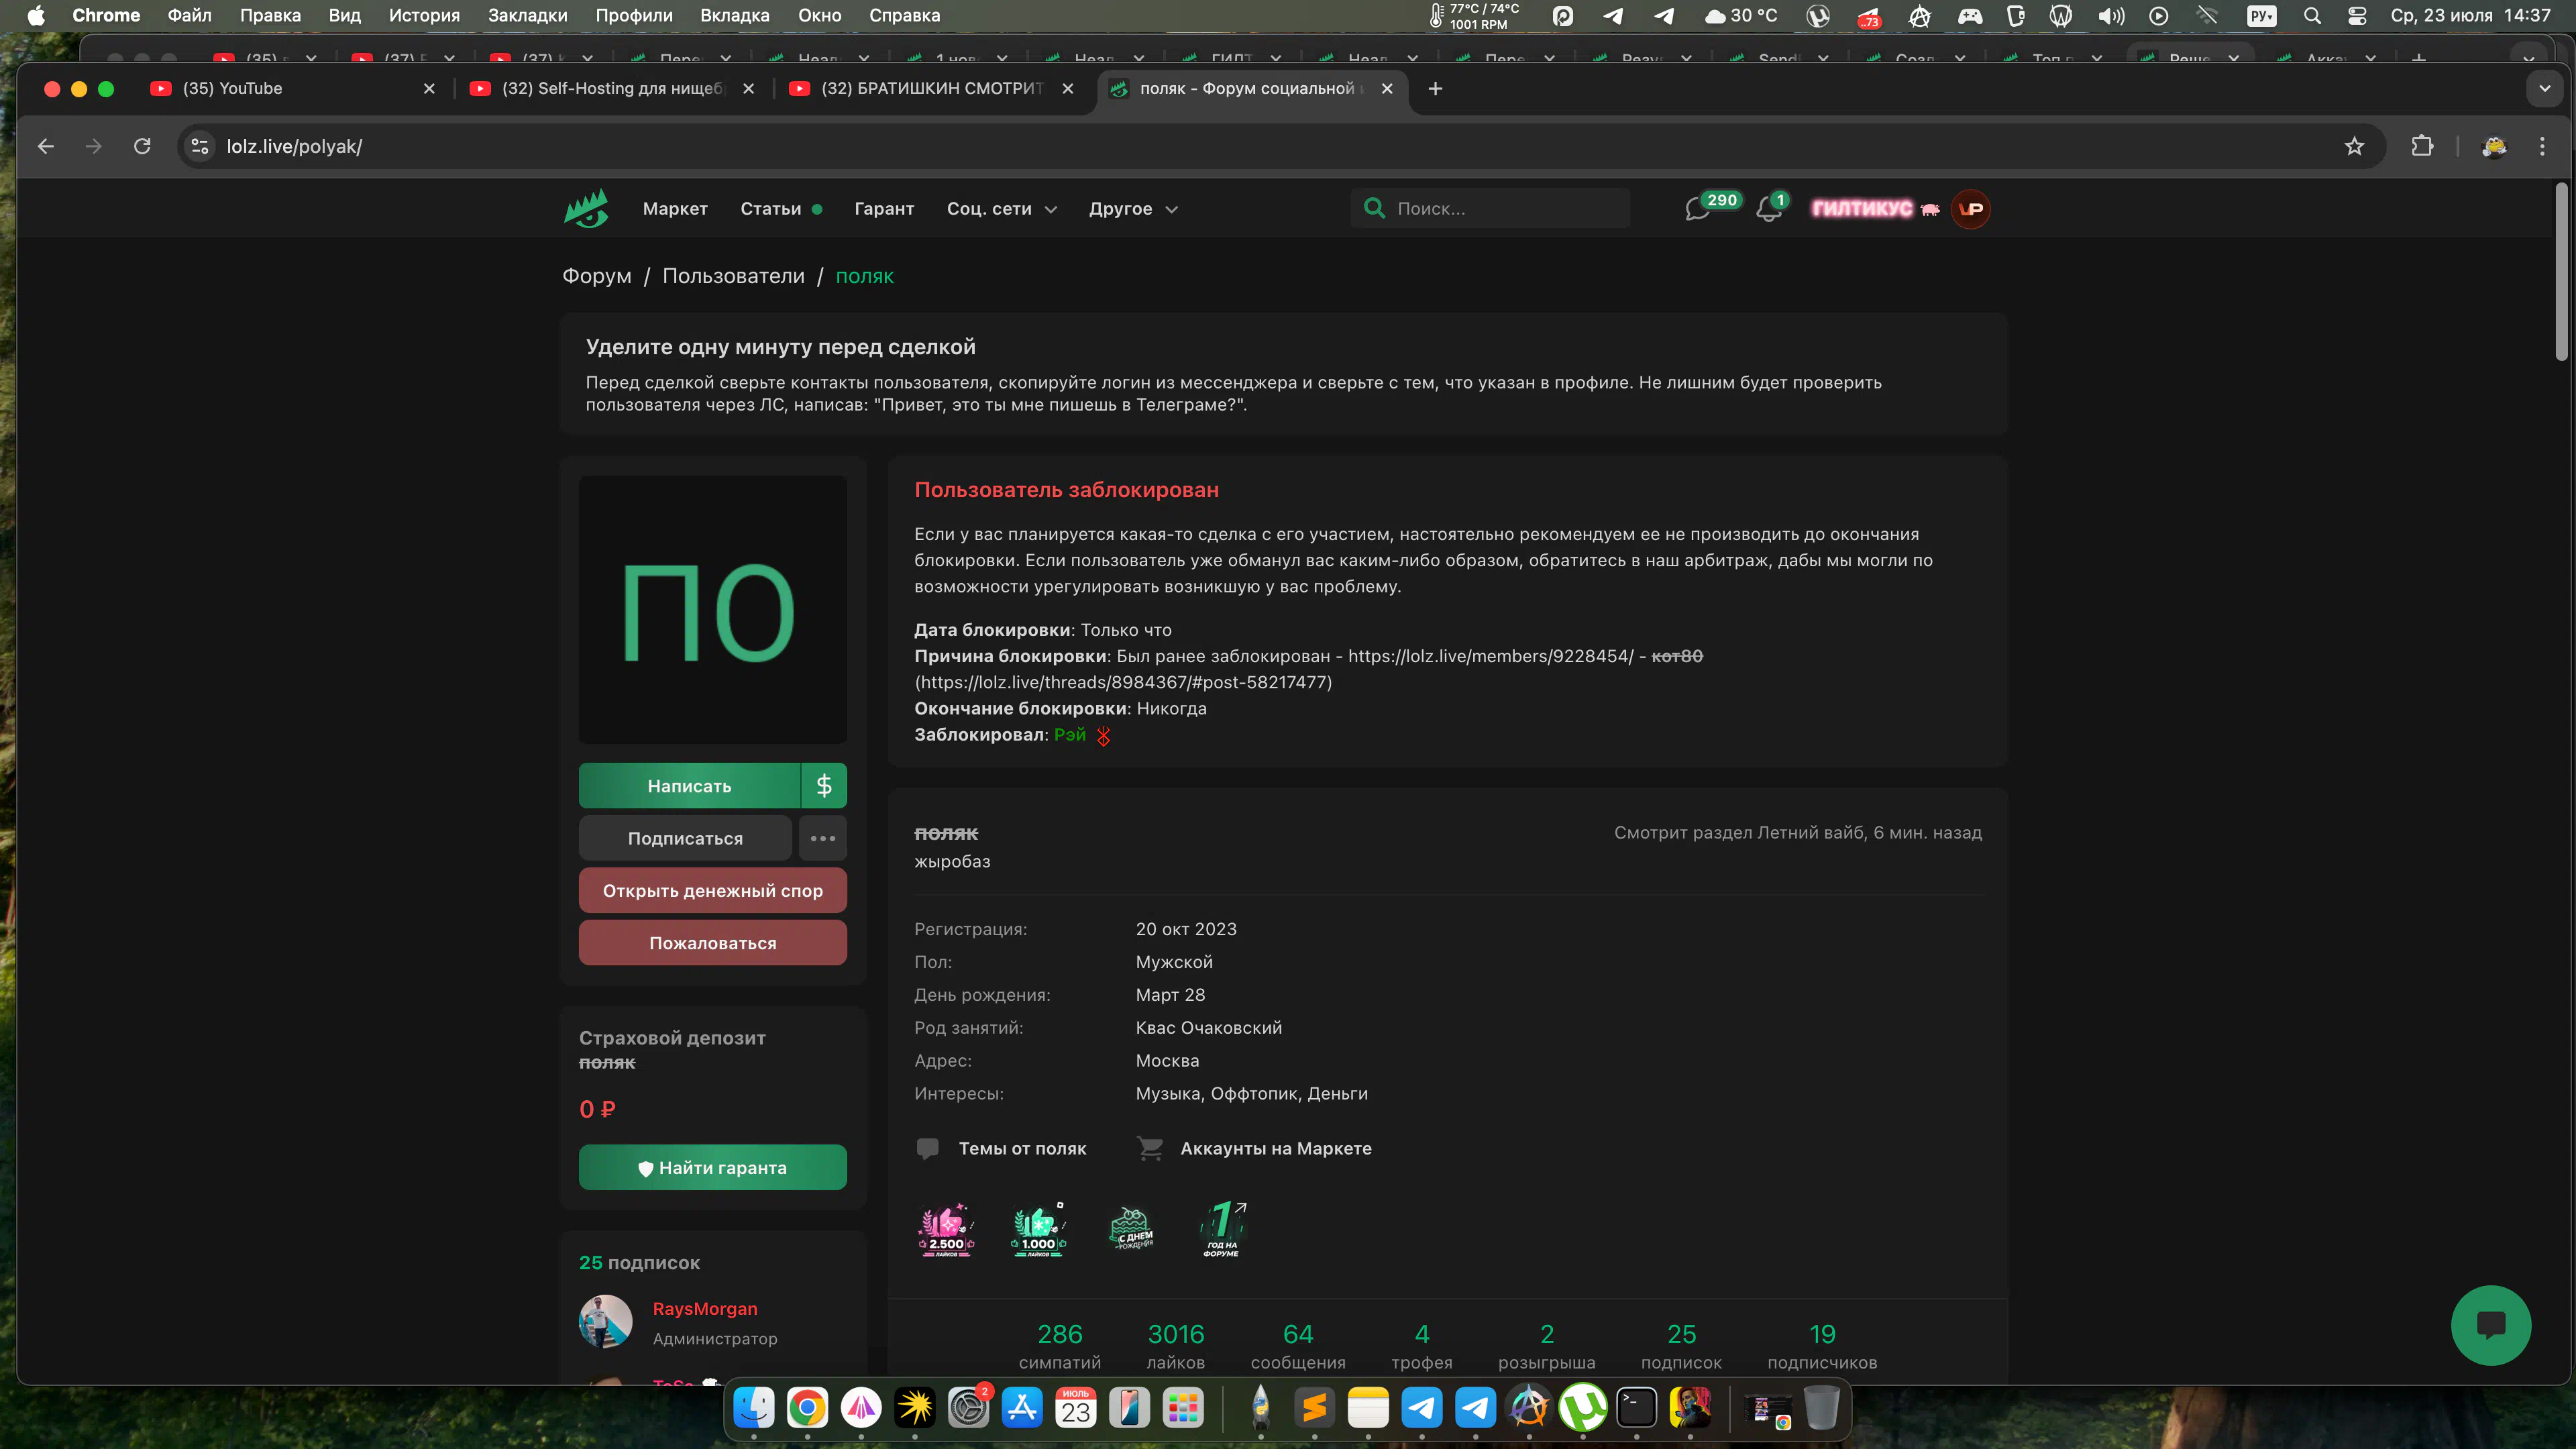The height and width of the screenshot is (1449, 2576).
Task: Click the user avatar in site header
Action: (x=1971, y=209)
